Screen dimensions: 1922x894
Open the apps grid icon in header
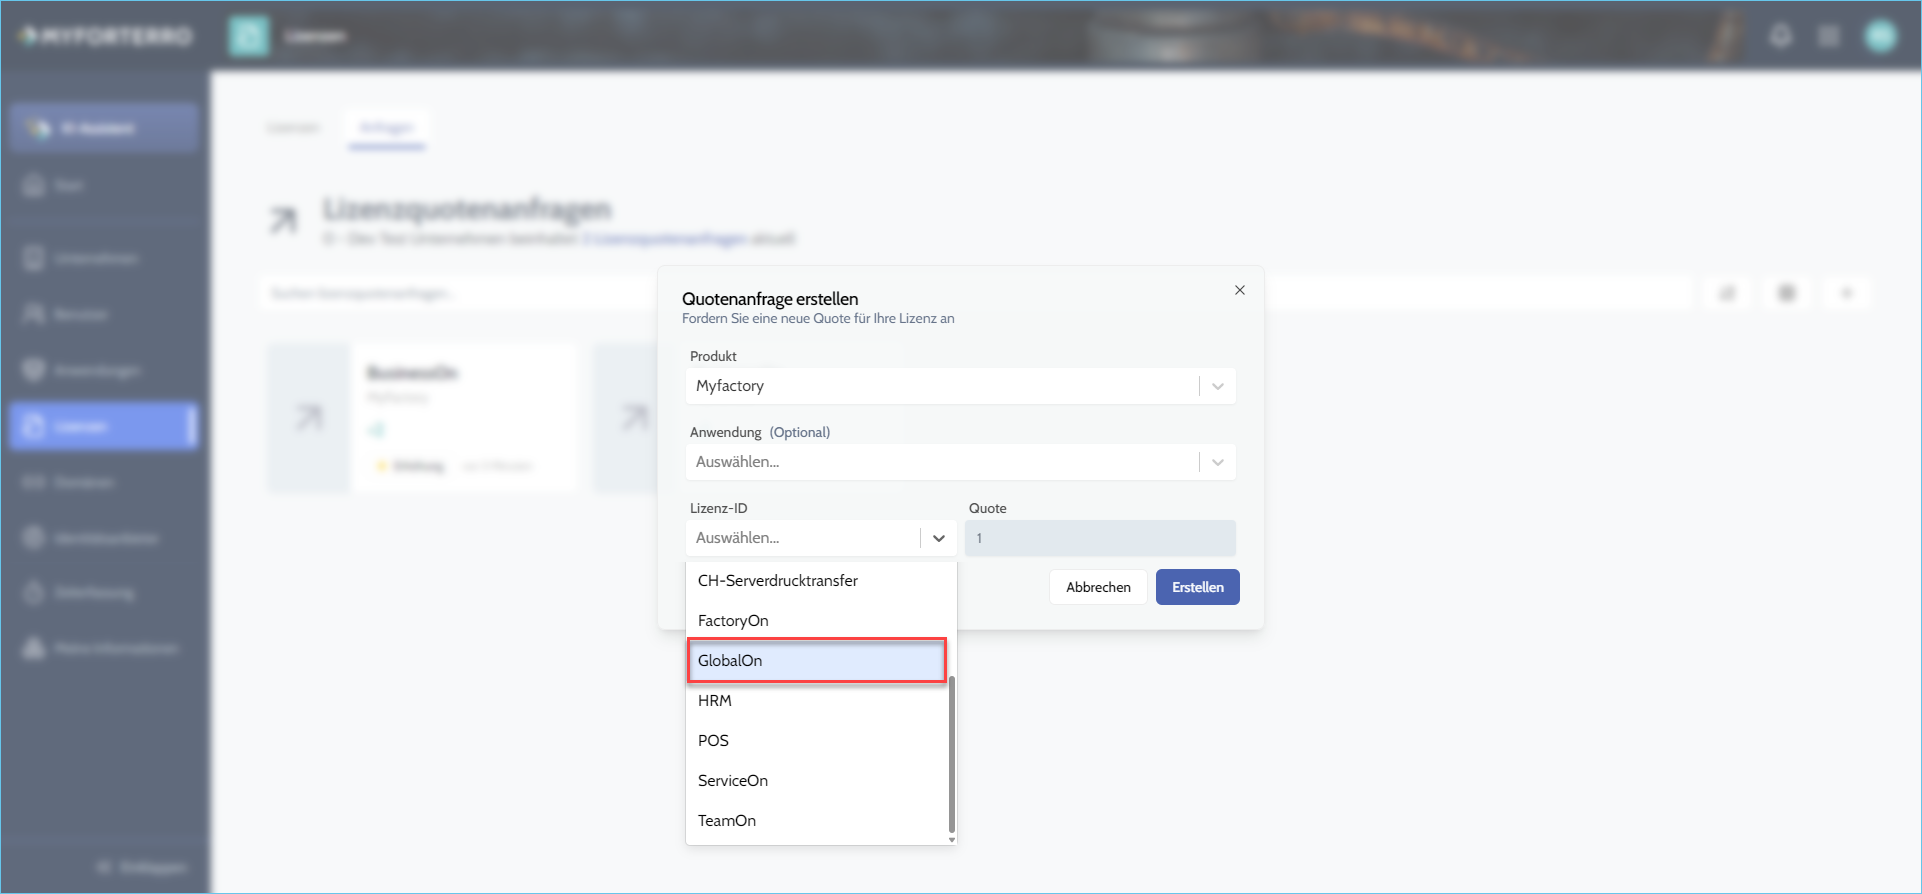tap(1829, 36)
